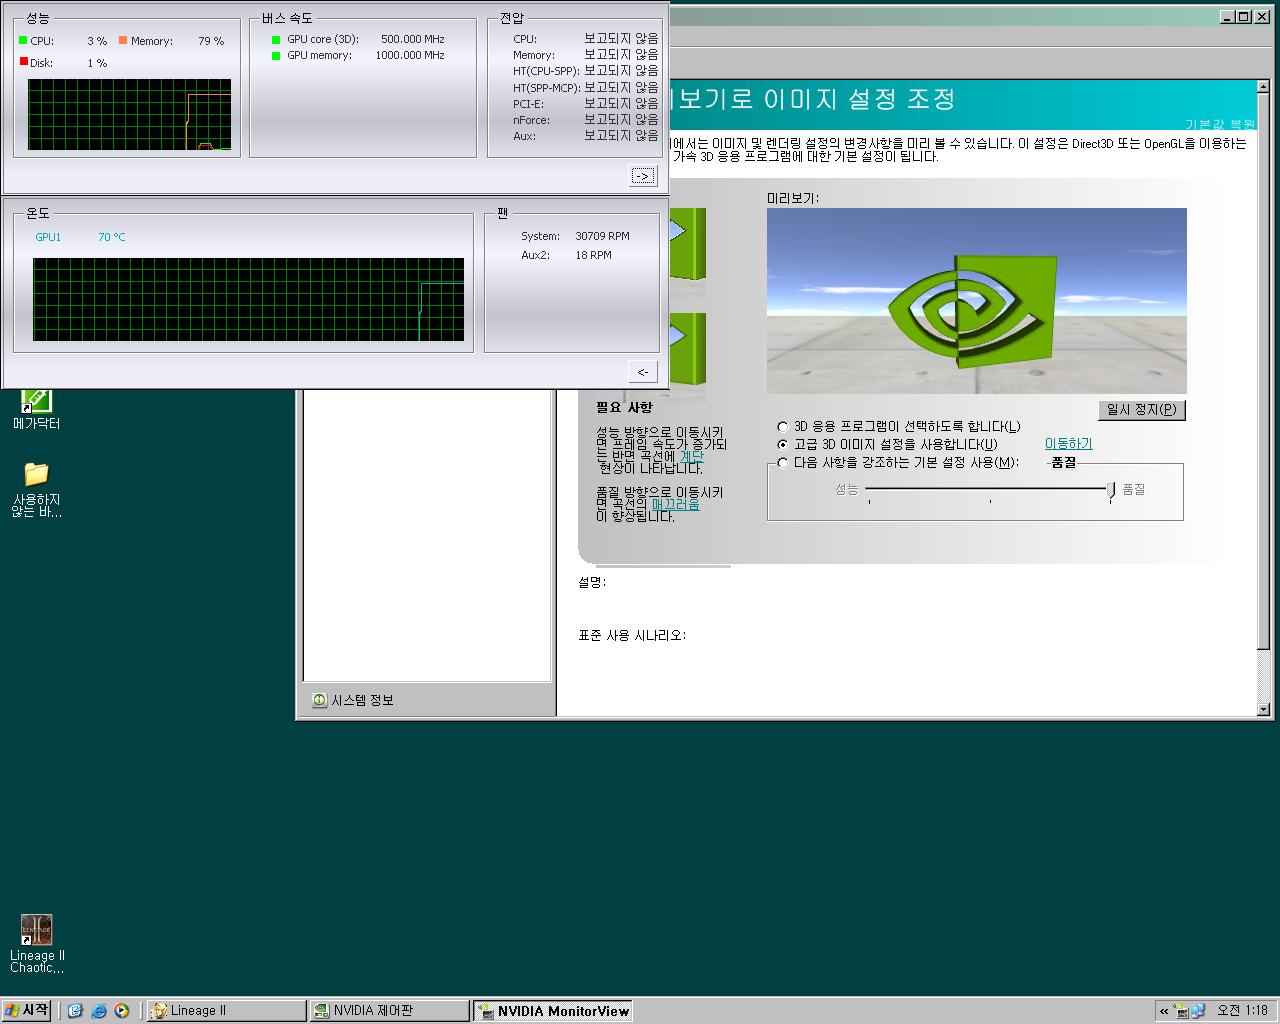This screenshot has height=1024, width=1280.
Task: Collapse MonitorView panel with <- button
Action: coord(643,372)
